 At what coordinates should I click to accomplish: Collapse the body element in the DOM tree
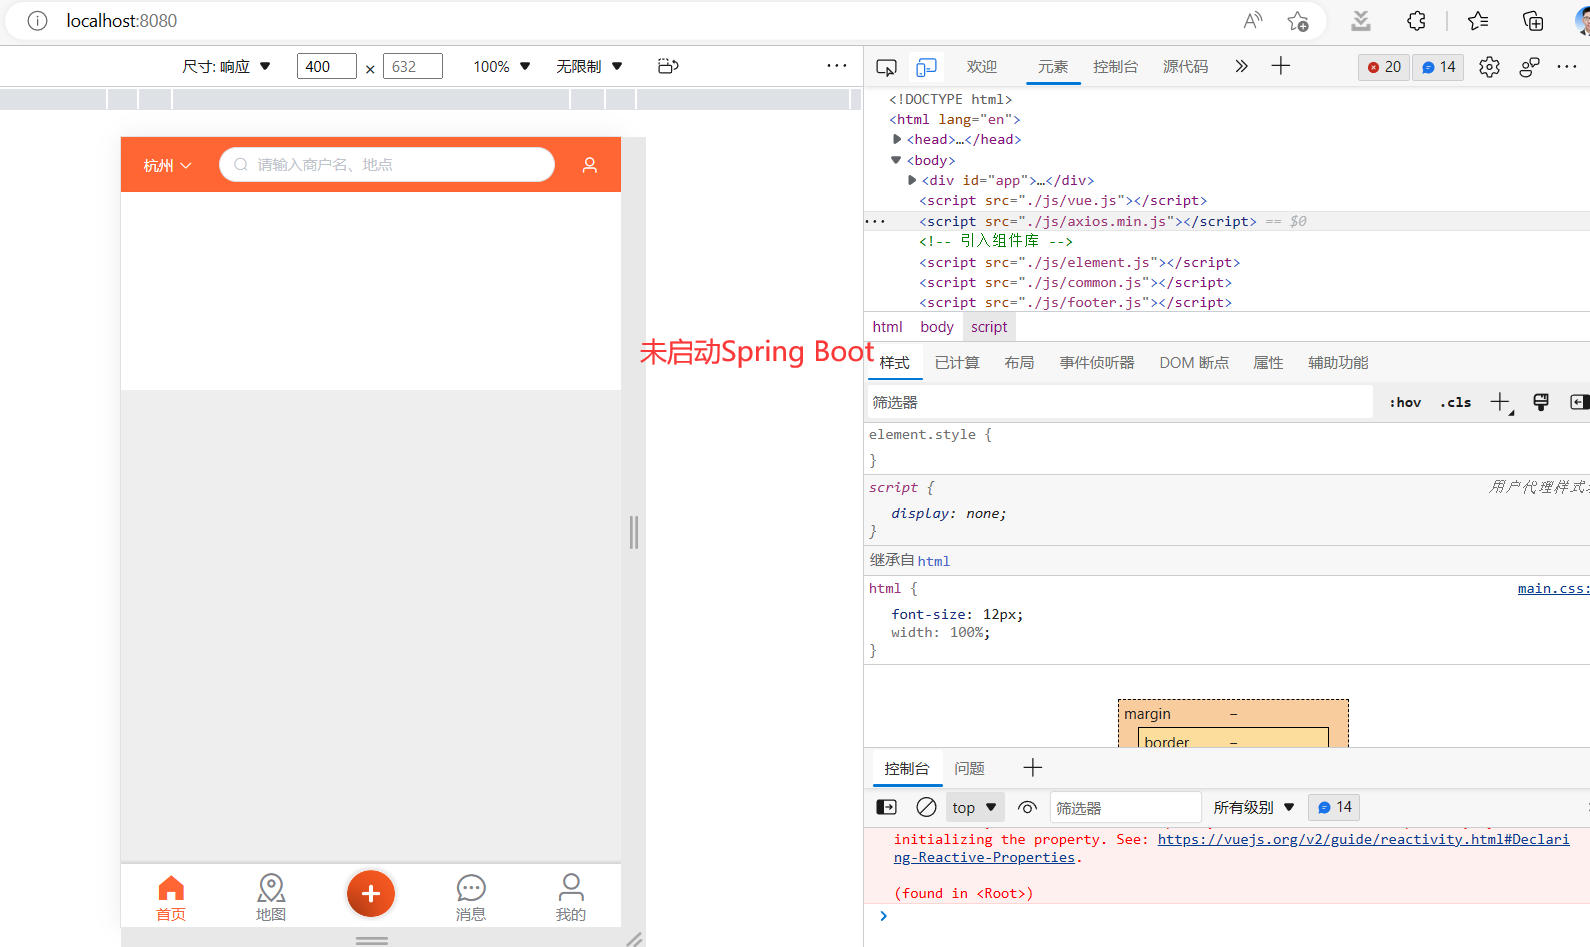click(896, 160)
